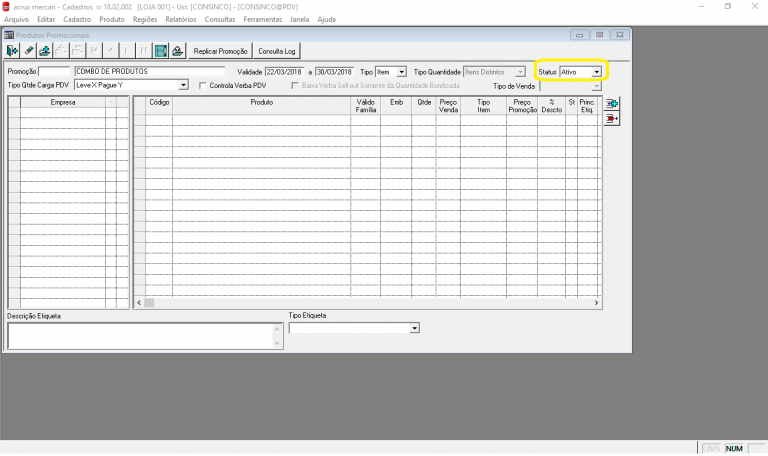This screenshot has width=768, height=456.
Task: Click the product grid horizontal scrollbar thumb
Action: pyautogui.click(x=149, y=303)
